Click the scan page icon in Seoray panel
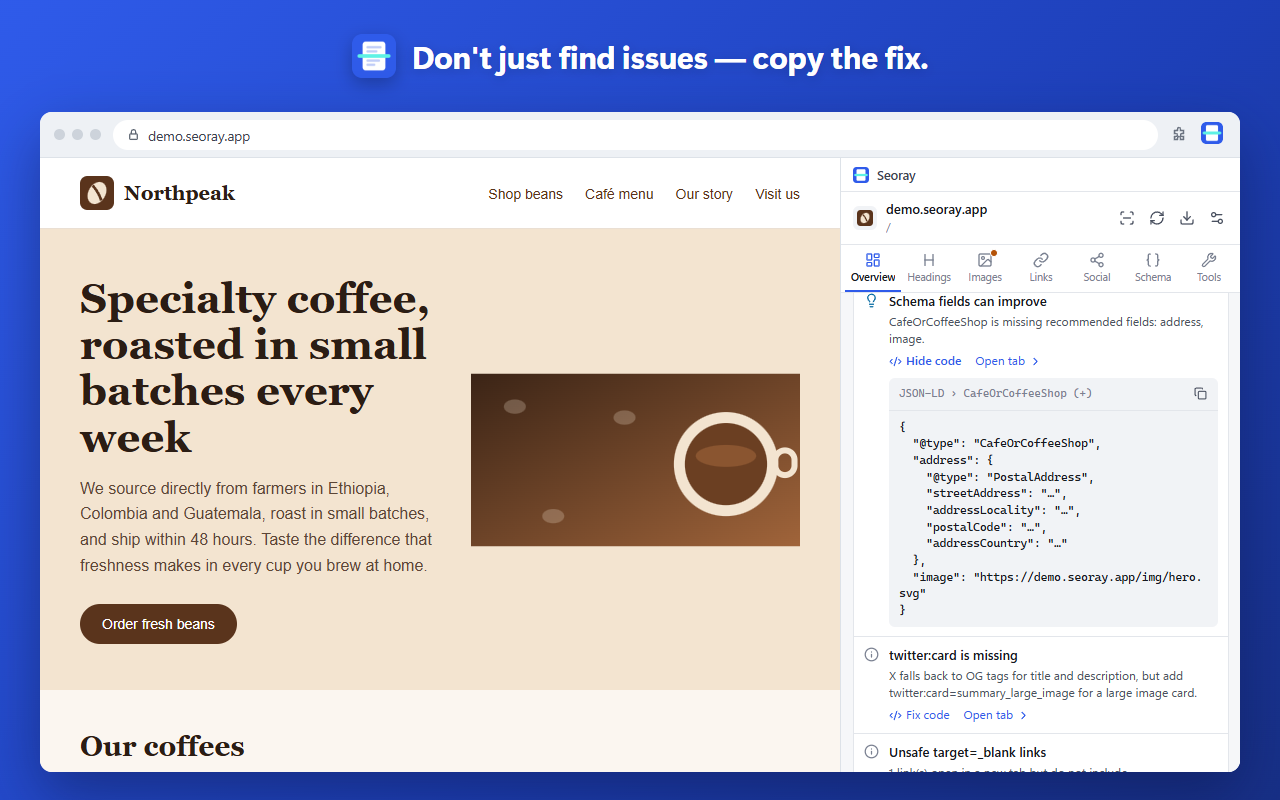This screenshot has width=1280, height=800. (1127, 218)
